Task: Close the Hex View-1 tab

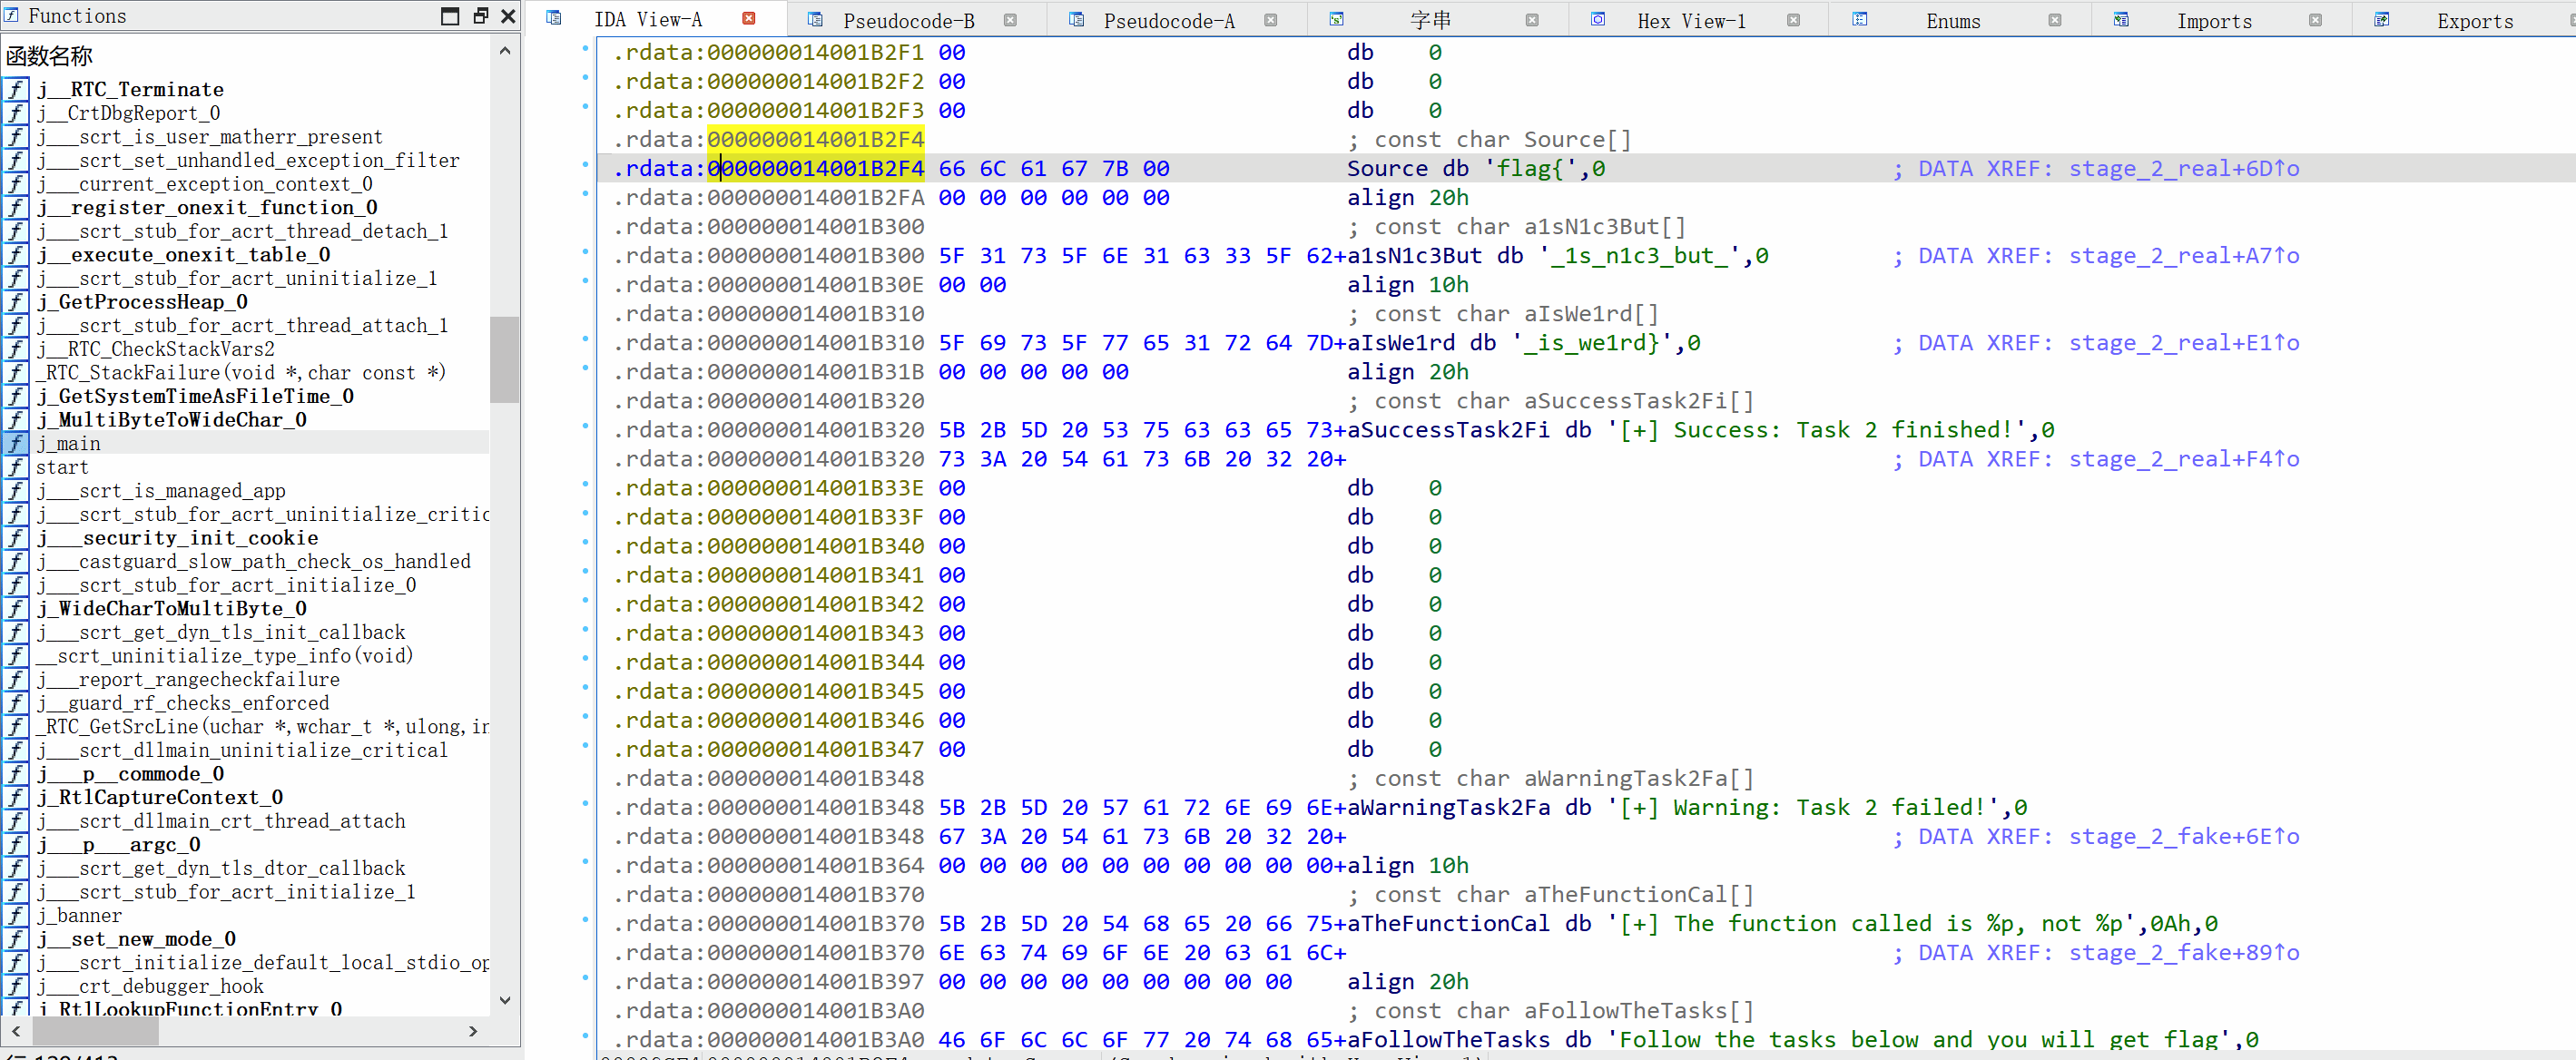Action: tap(1793, 20)
